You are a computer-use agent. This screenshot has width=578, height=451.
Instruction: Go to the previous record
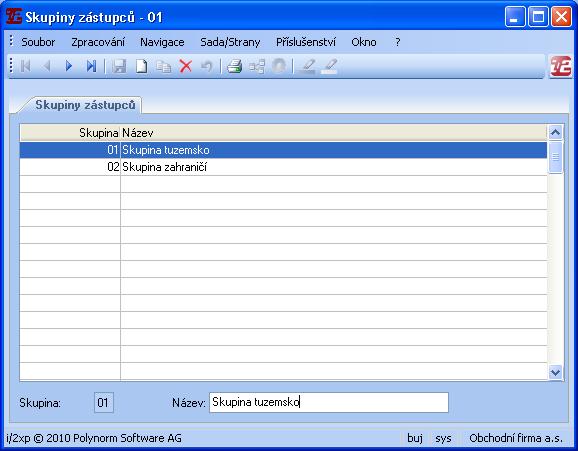(47, 66)
